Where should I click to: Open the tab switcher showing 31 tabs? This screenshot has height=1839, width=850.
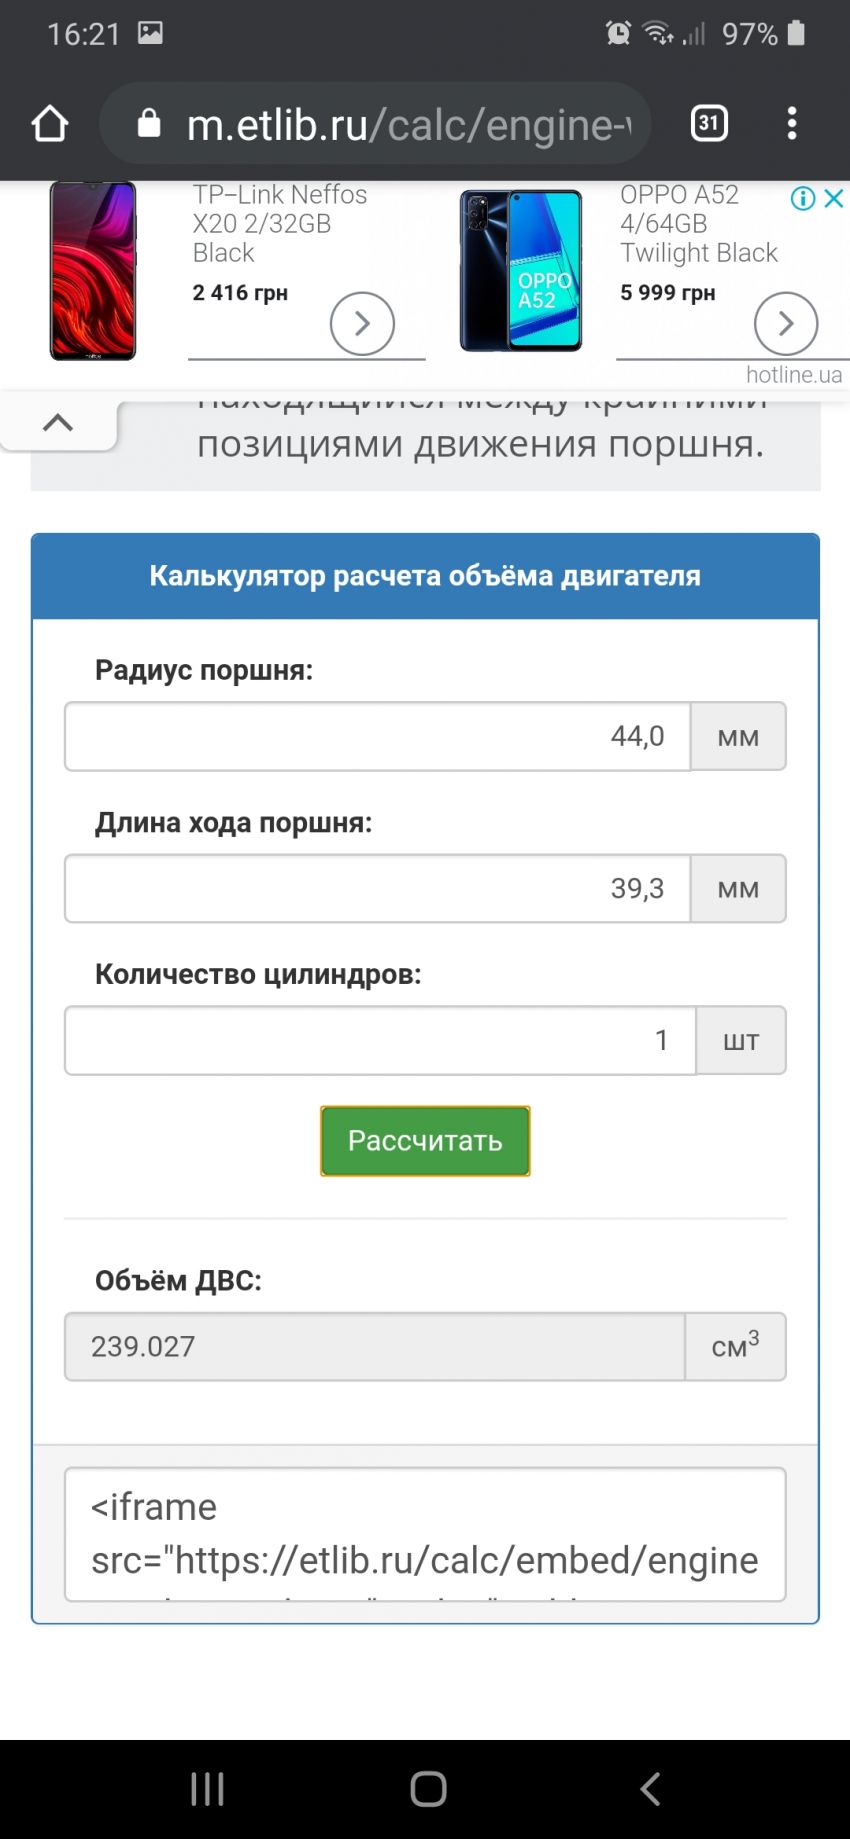709,124
